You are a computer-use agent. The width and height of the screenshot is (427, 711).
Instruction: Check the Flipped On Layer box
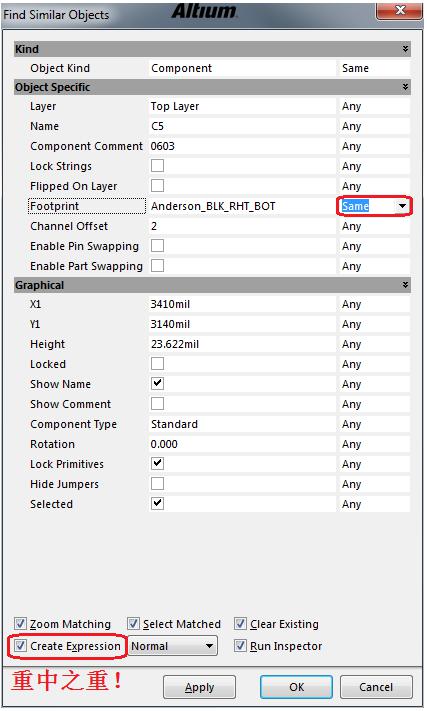tap(157, 185)
